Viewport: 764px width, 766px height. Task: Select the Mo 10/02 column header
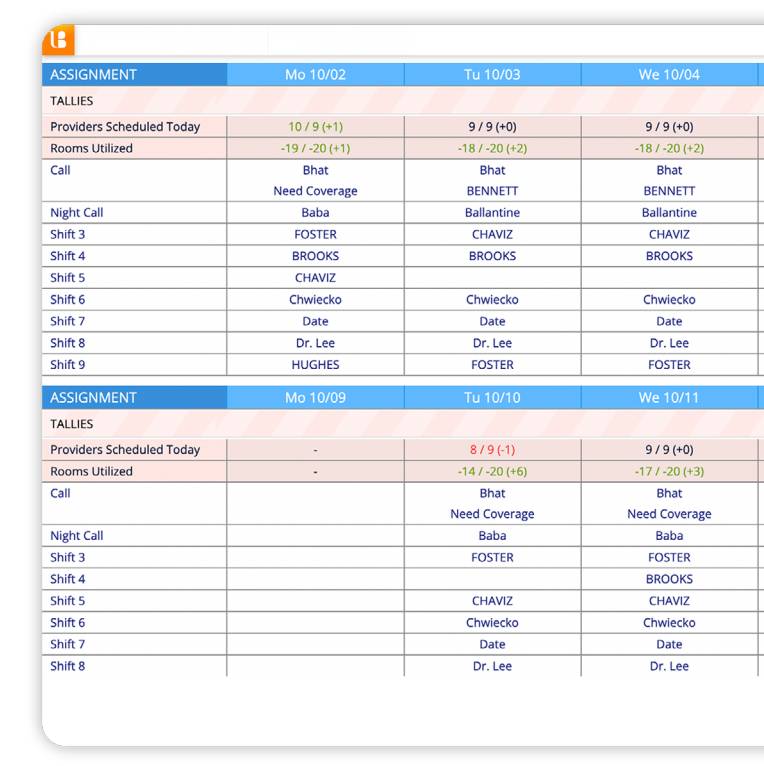click(x=315, y=75)
